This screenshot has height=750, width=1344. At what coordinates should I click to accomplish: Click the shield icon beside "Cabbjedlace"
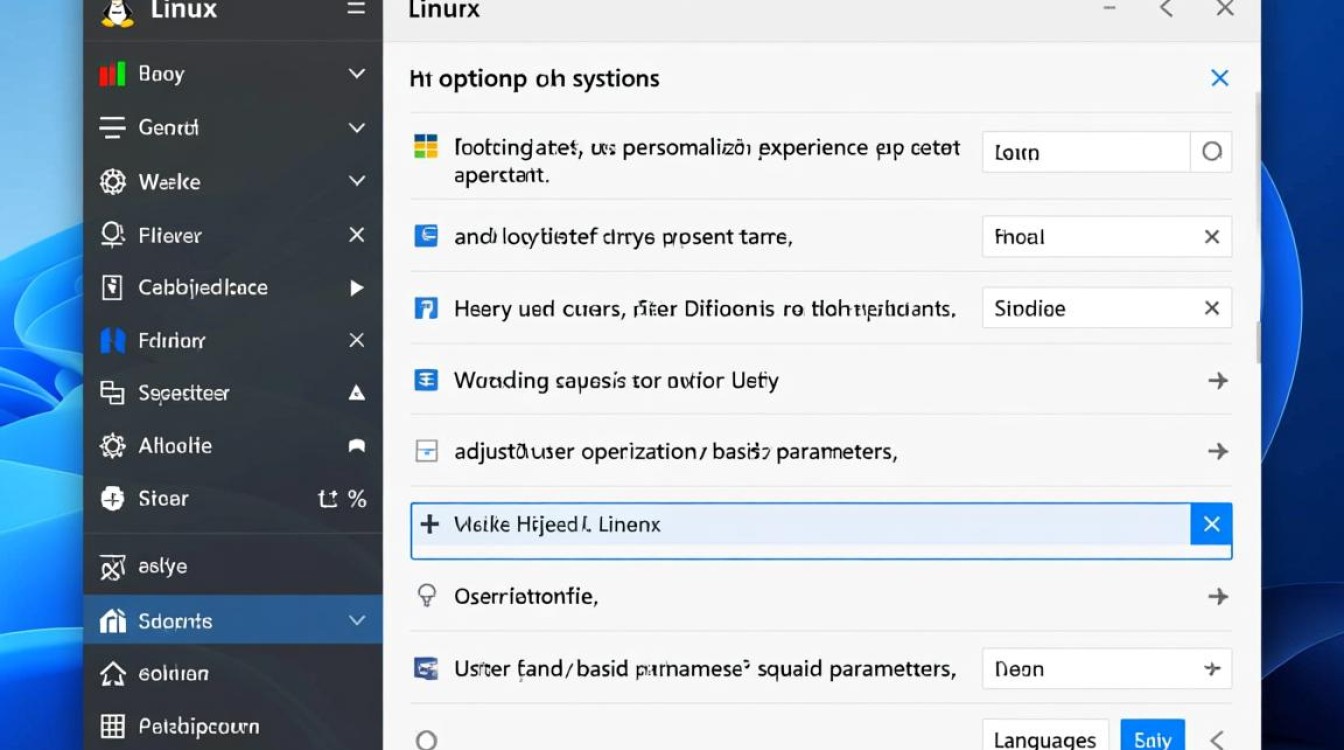[x=112, y=287]
